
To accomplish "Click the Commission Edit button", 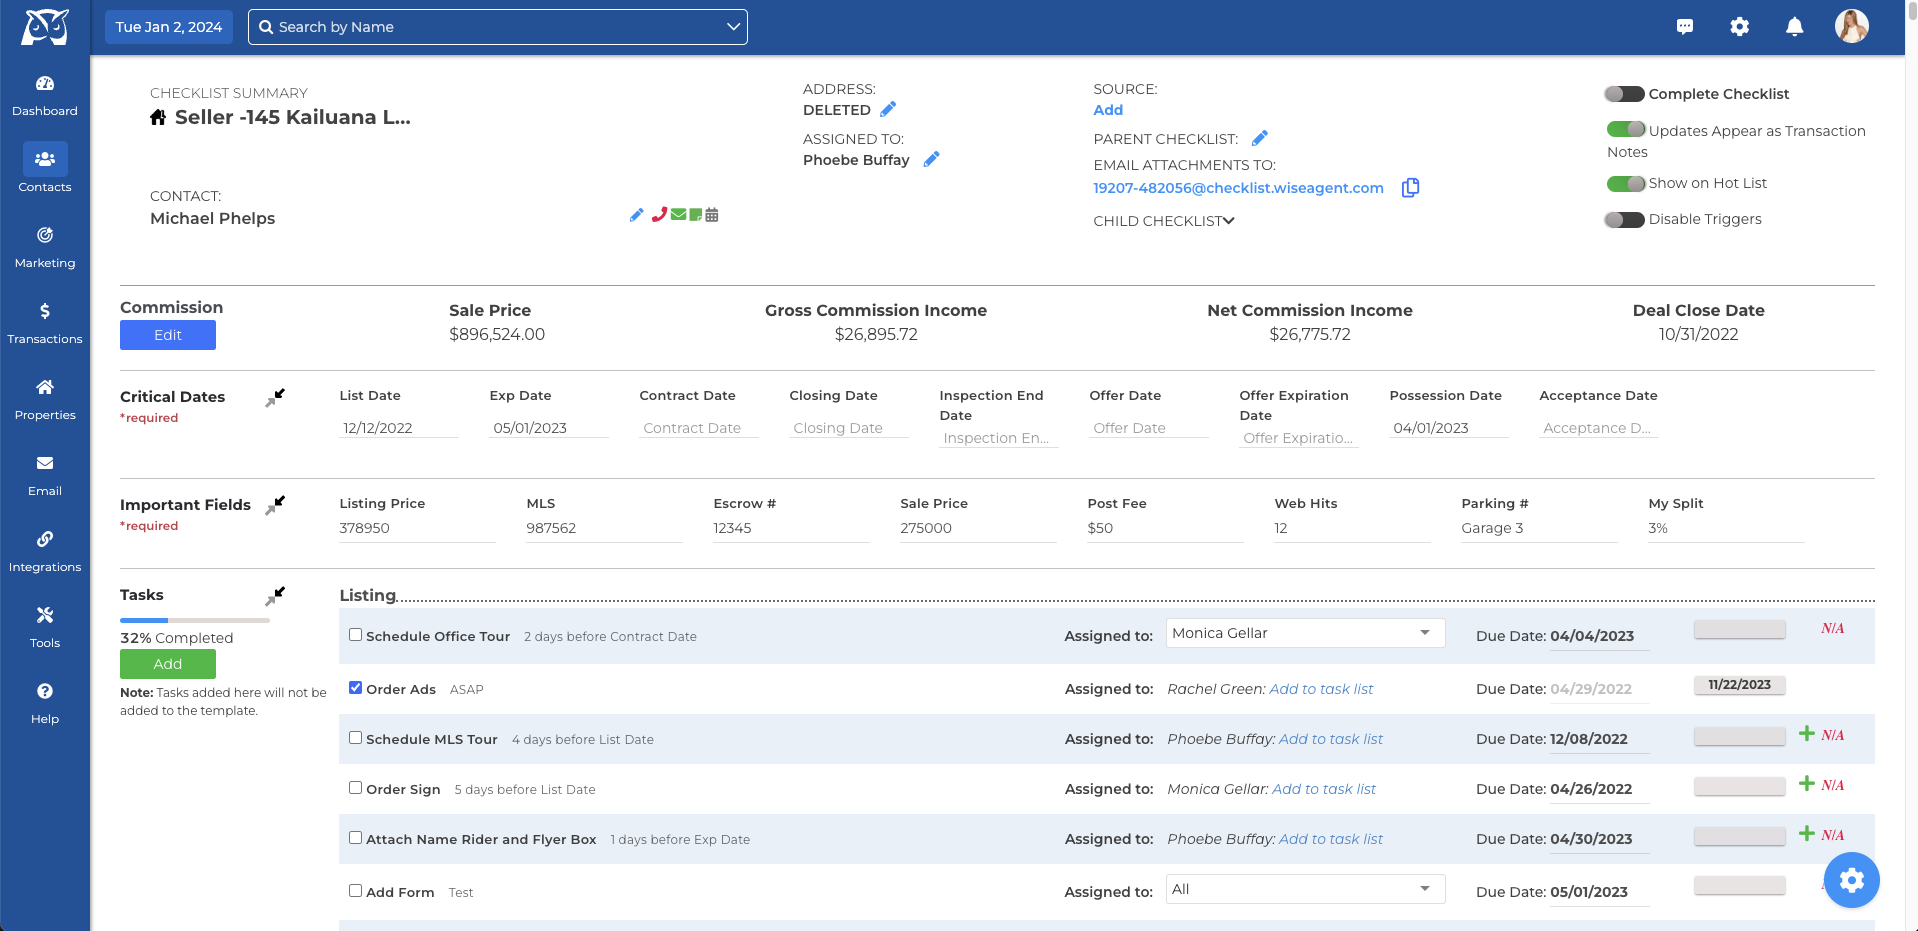I will (168, 335).
